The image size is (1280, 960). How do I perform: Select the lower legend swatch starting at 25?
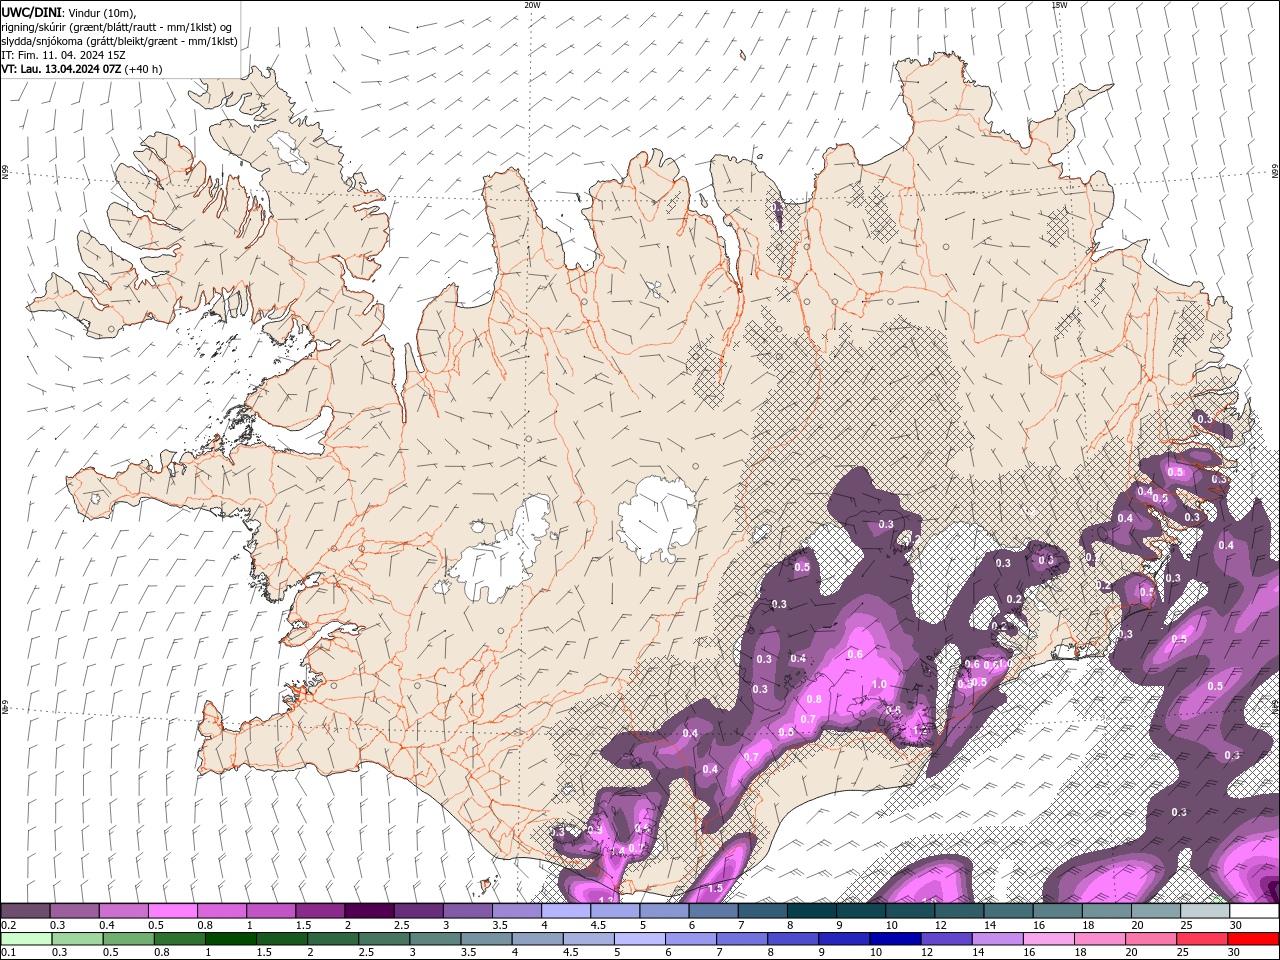[x=1201, y=939]
